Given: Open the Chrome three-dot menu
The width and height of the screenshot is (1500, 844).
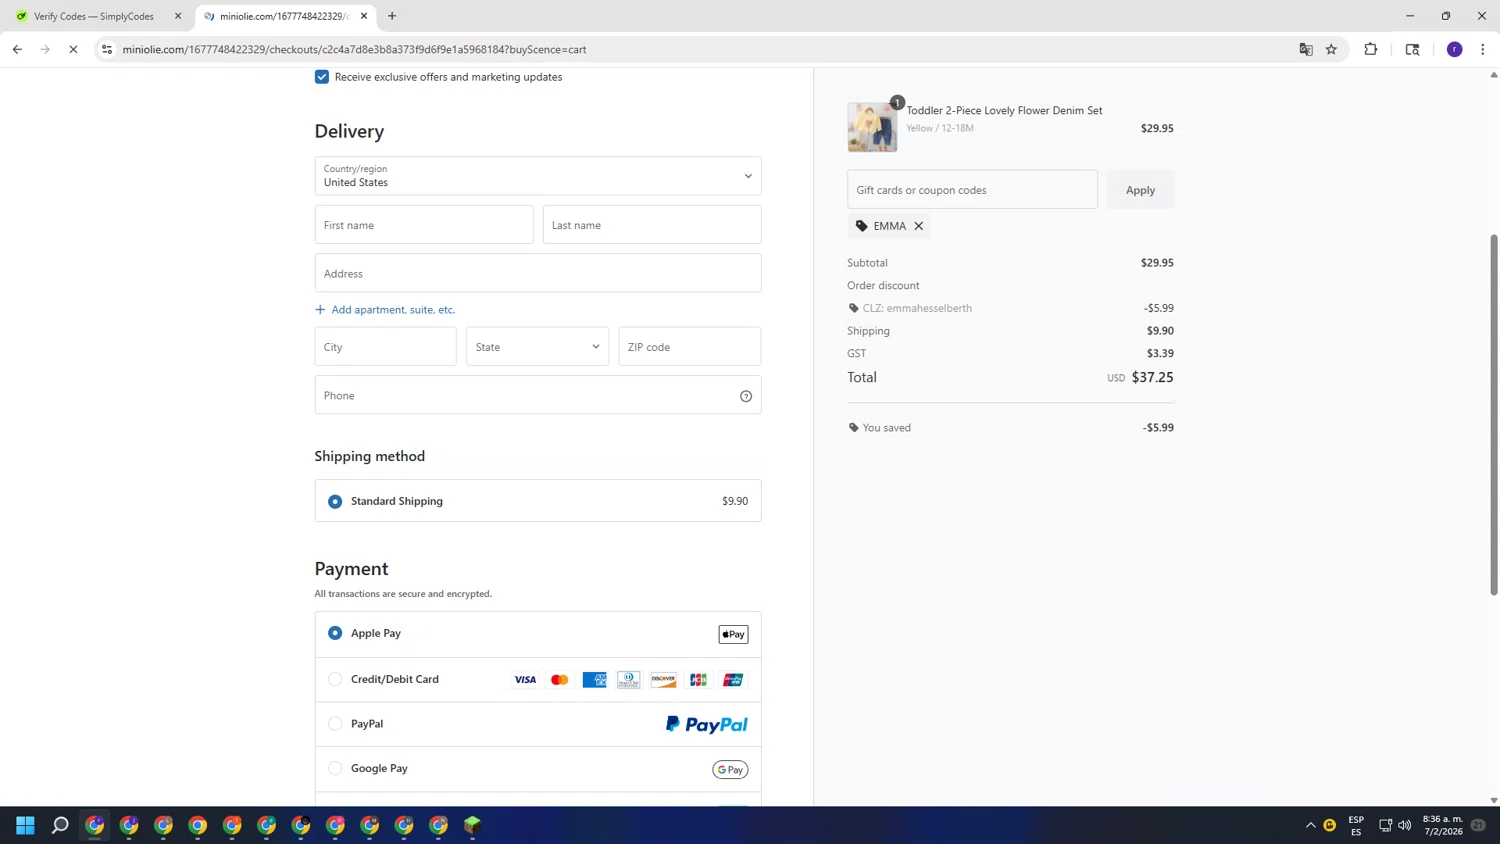Looking at the screenshot, I should [x=1483, y=49].
